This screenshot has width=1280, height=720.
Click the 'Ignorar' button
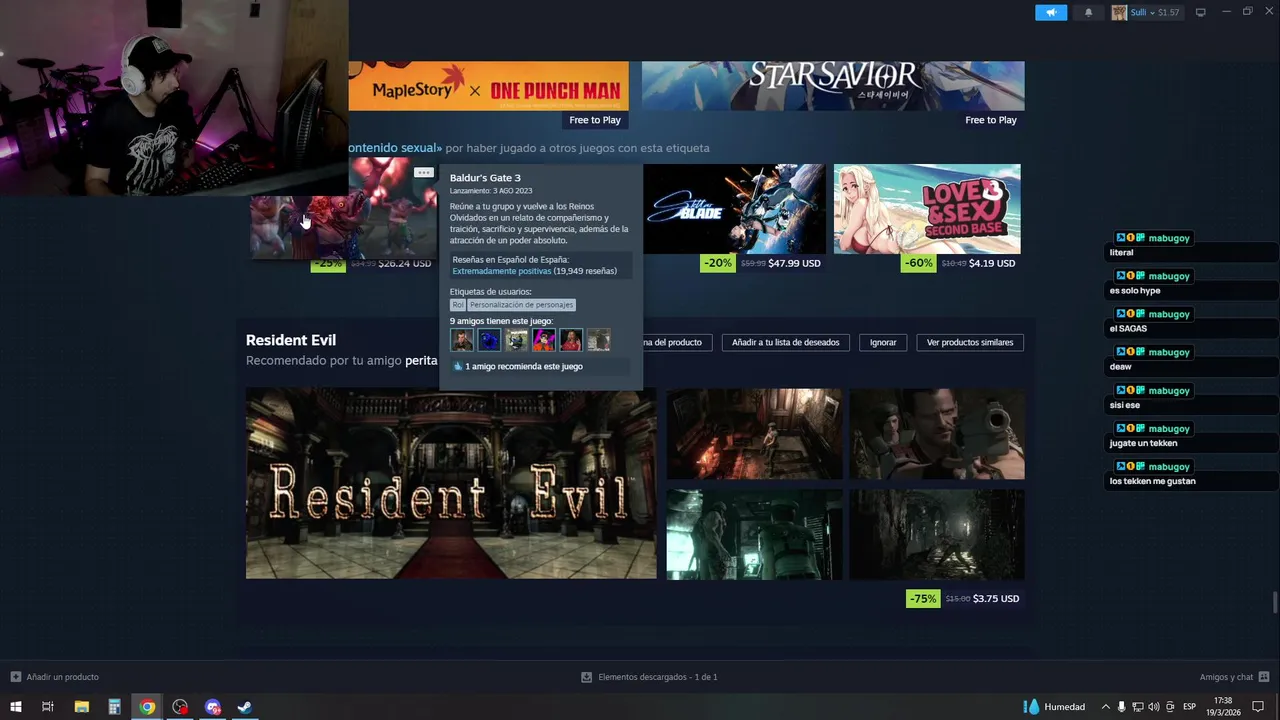pyautogui.click(x=883, y=342)
